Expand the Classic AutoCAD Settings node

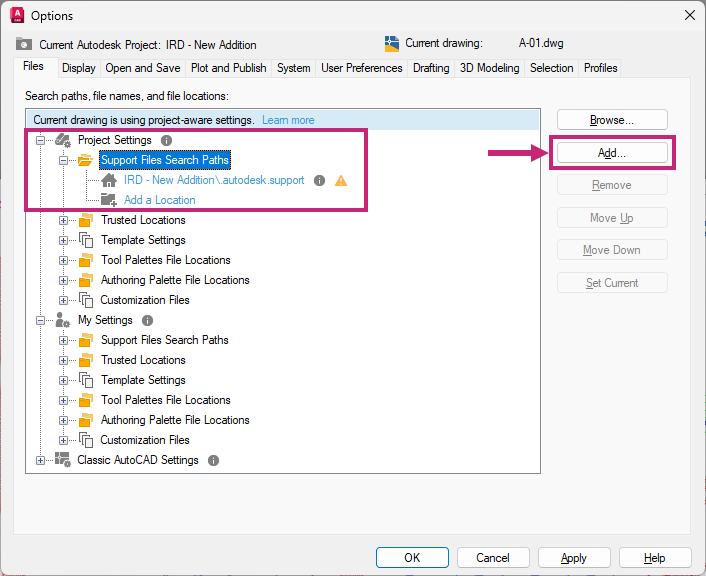pos(41,460)
